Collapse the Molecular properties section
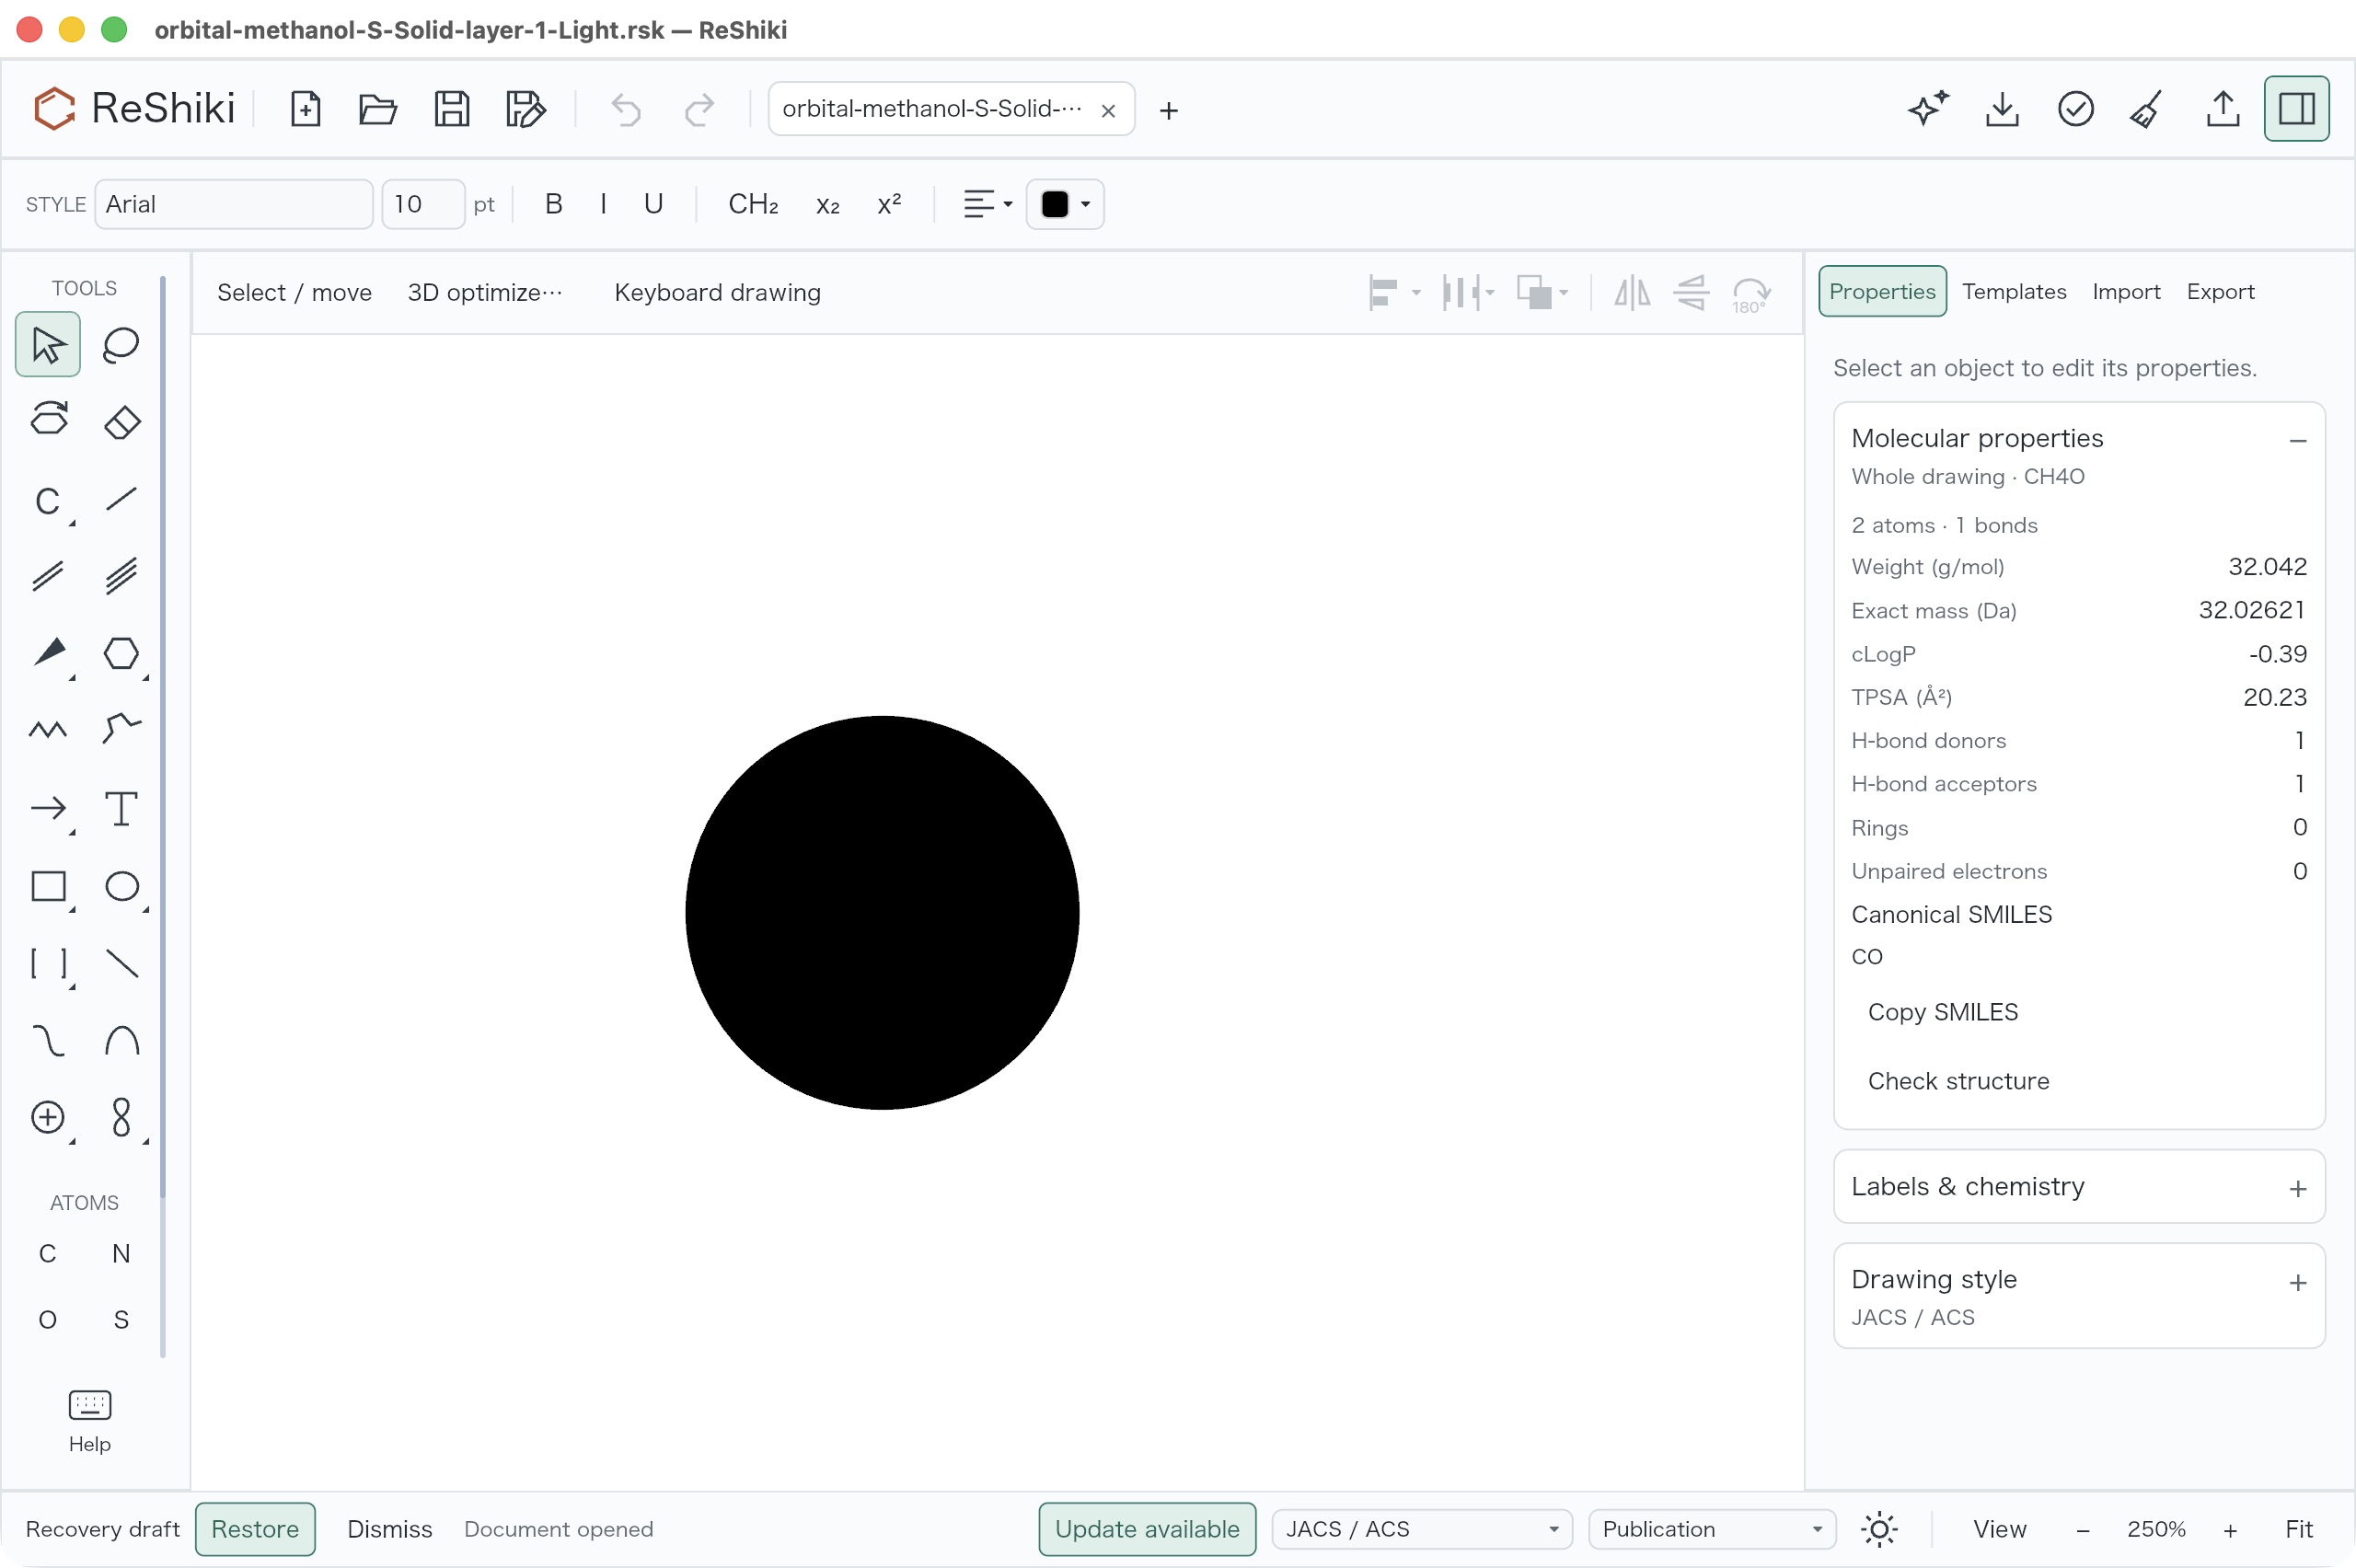Image resolution: width=2356 pixels, height=1568 pixels. pyautogui.click(x=2297, y=439)
